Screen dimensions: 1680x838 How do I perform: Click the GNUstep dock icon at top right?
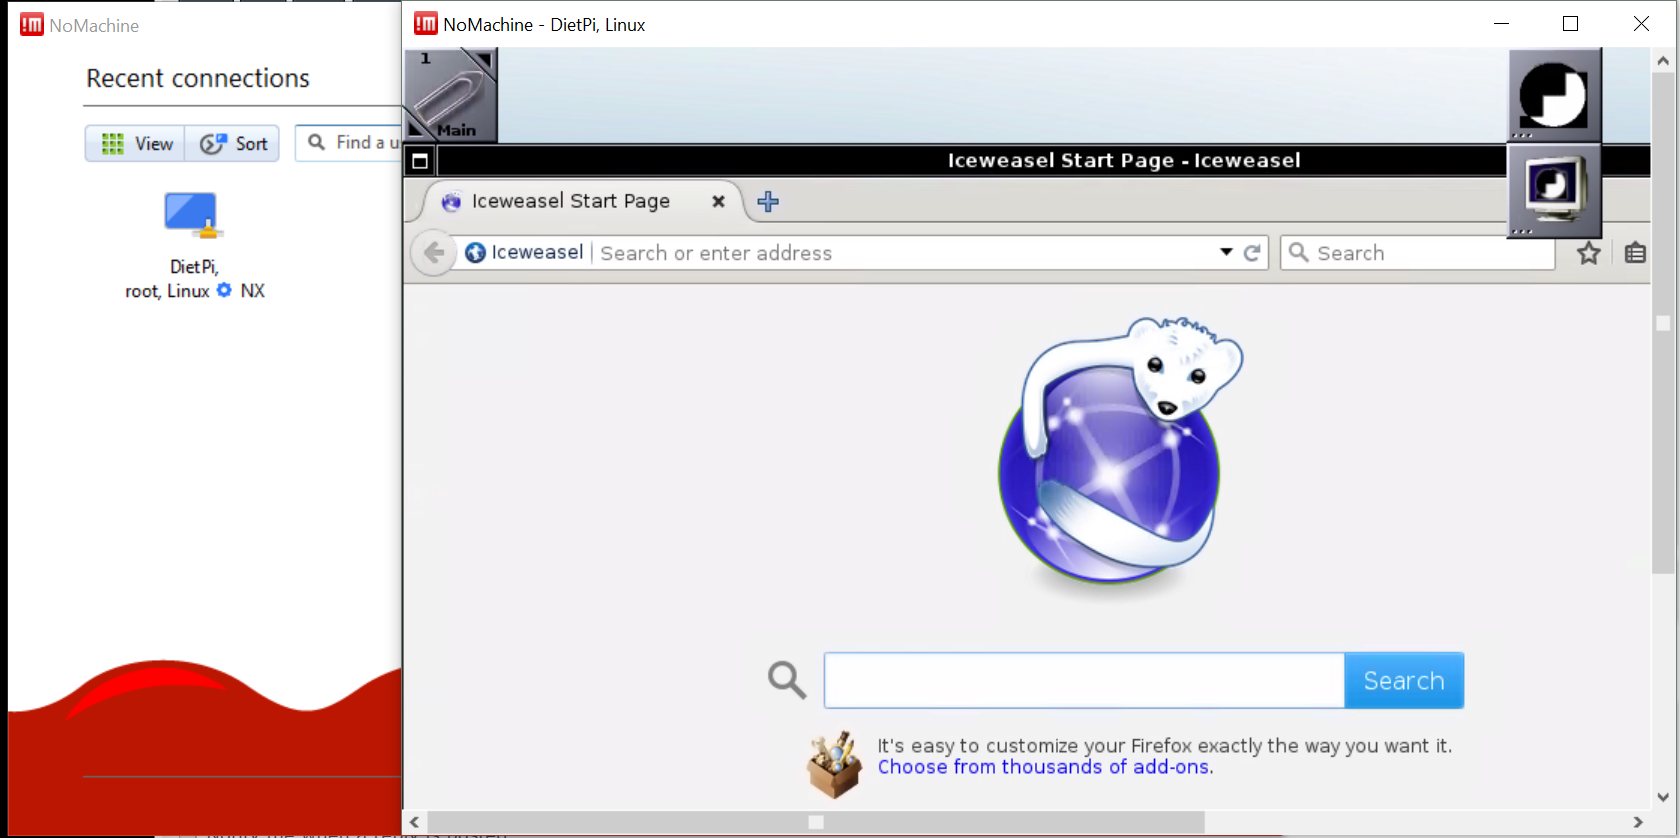pyautogui.click(x=1555, y=95)
